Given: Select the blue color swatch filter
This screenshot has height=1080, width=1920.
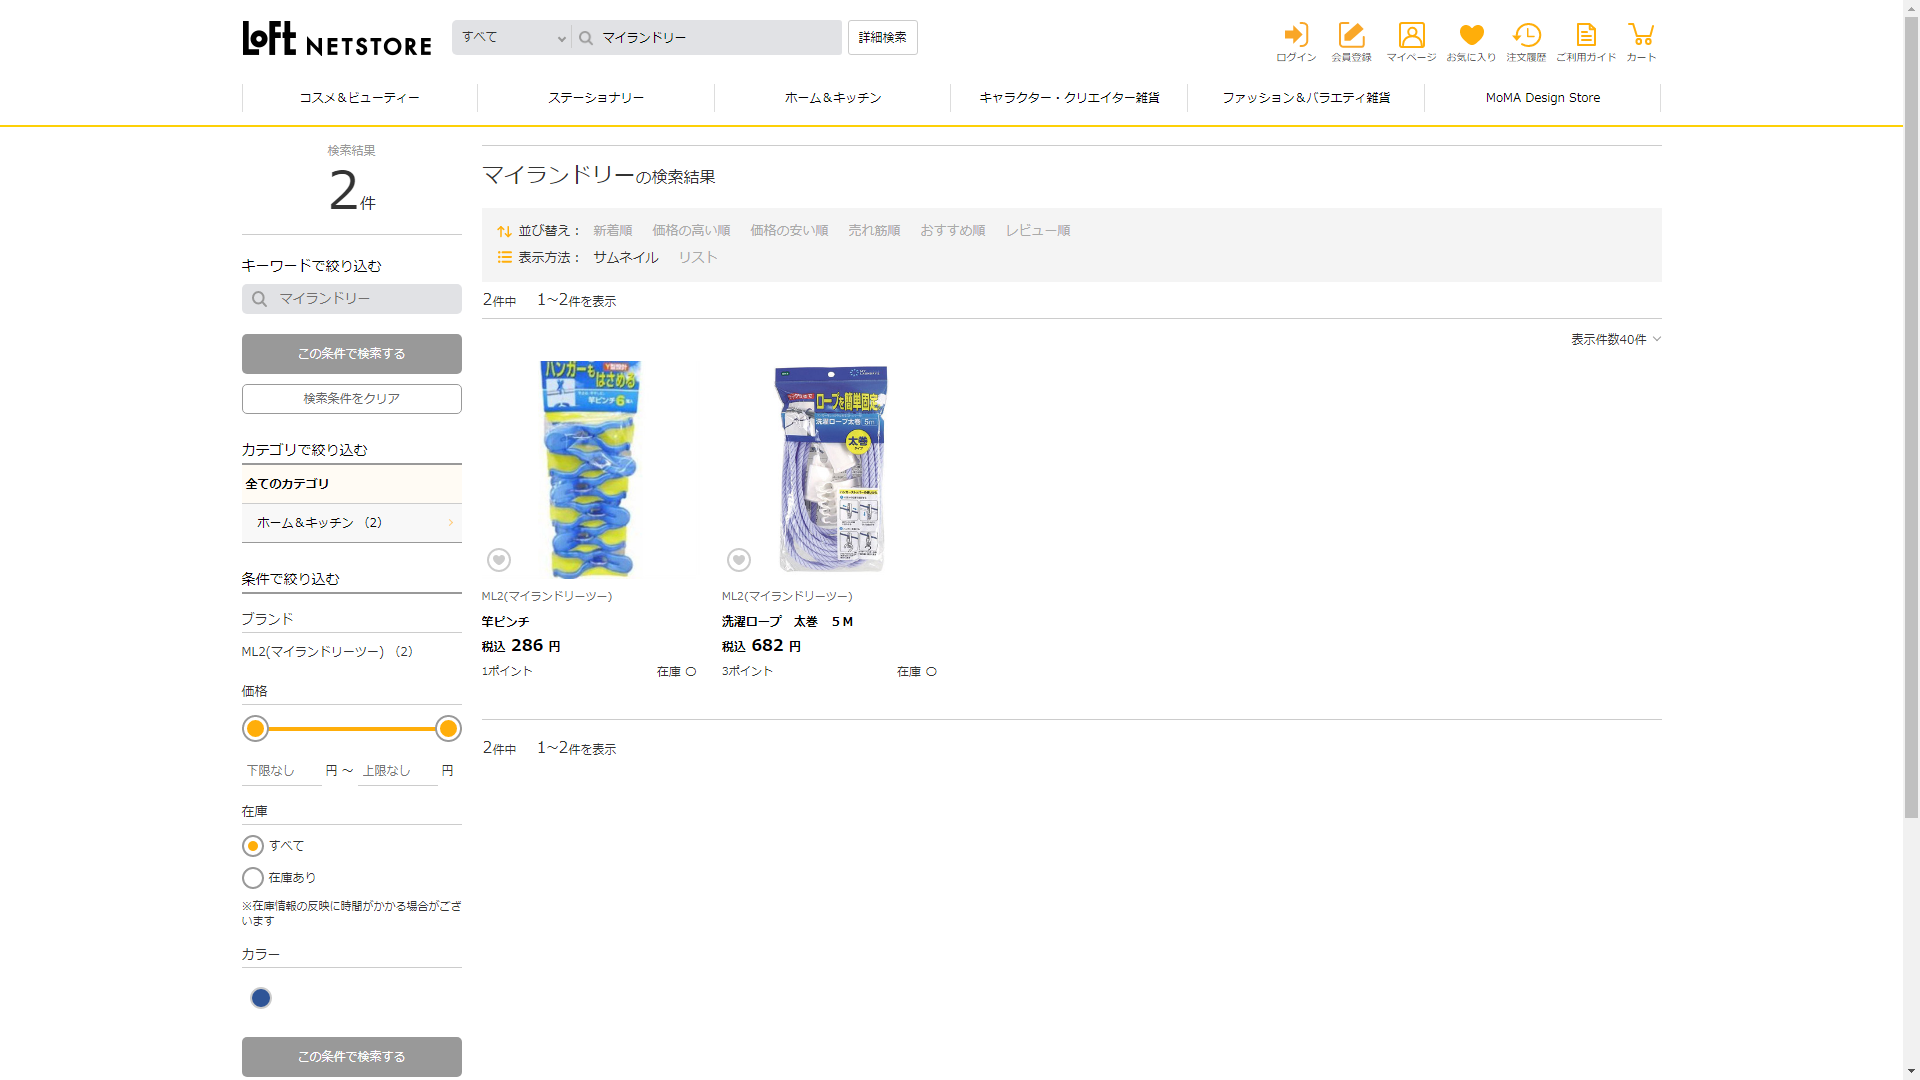Looking at the screenshot, I should 261,998.
